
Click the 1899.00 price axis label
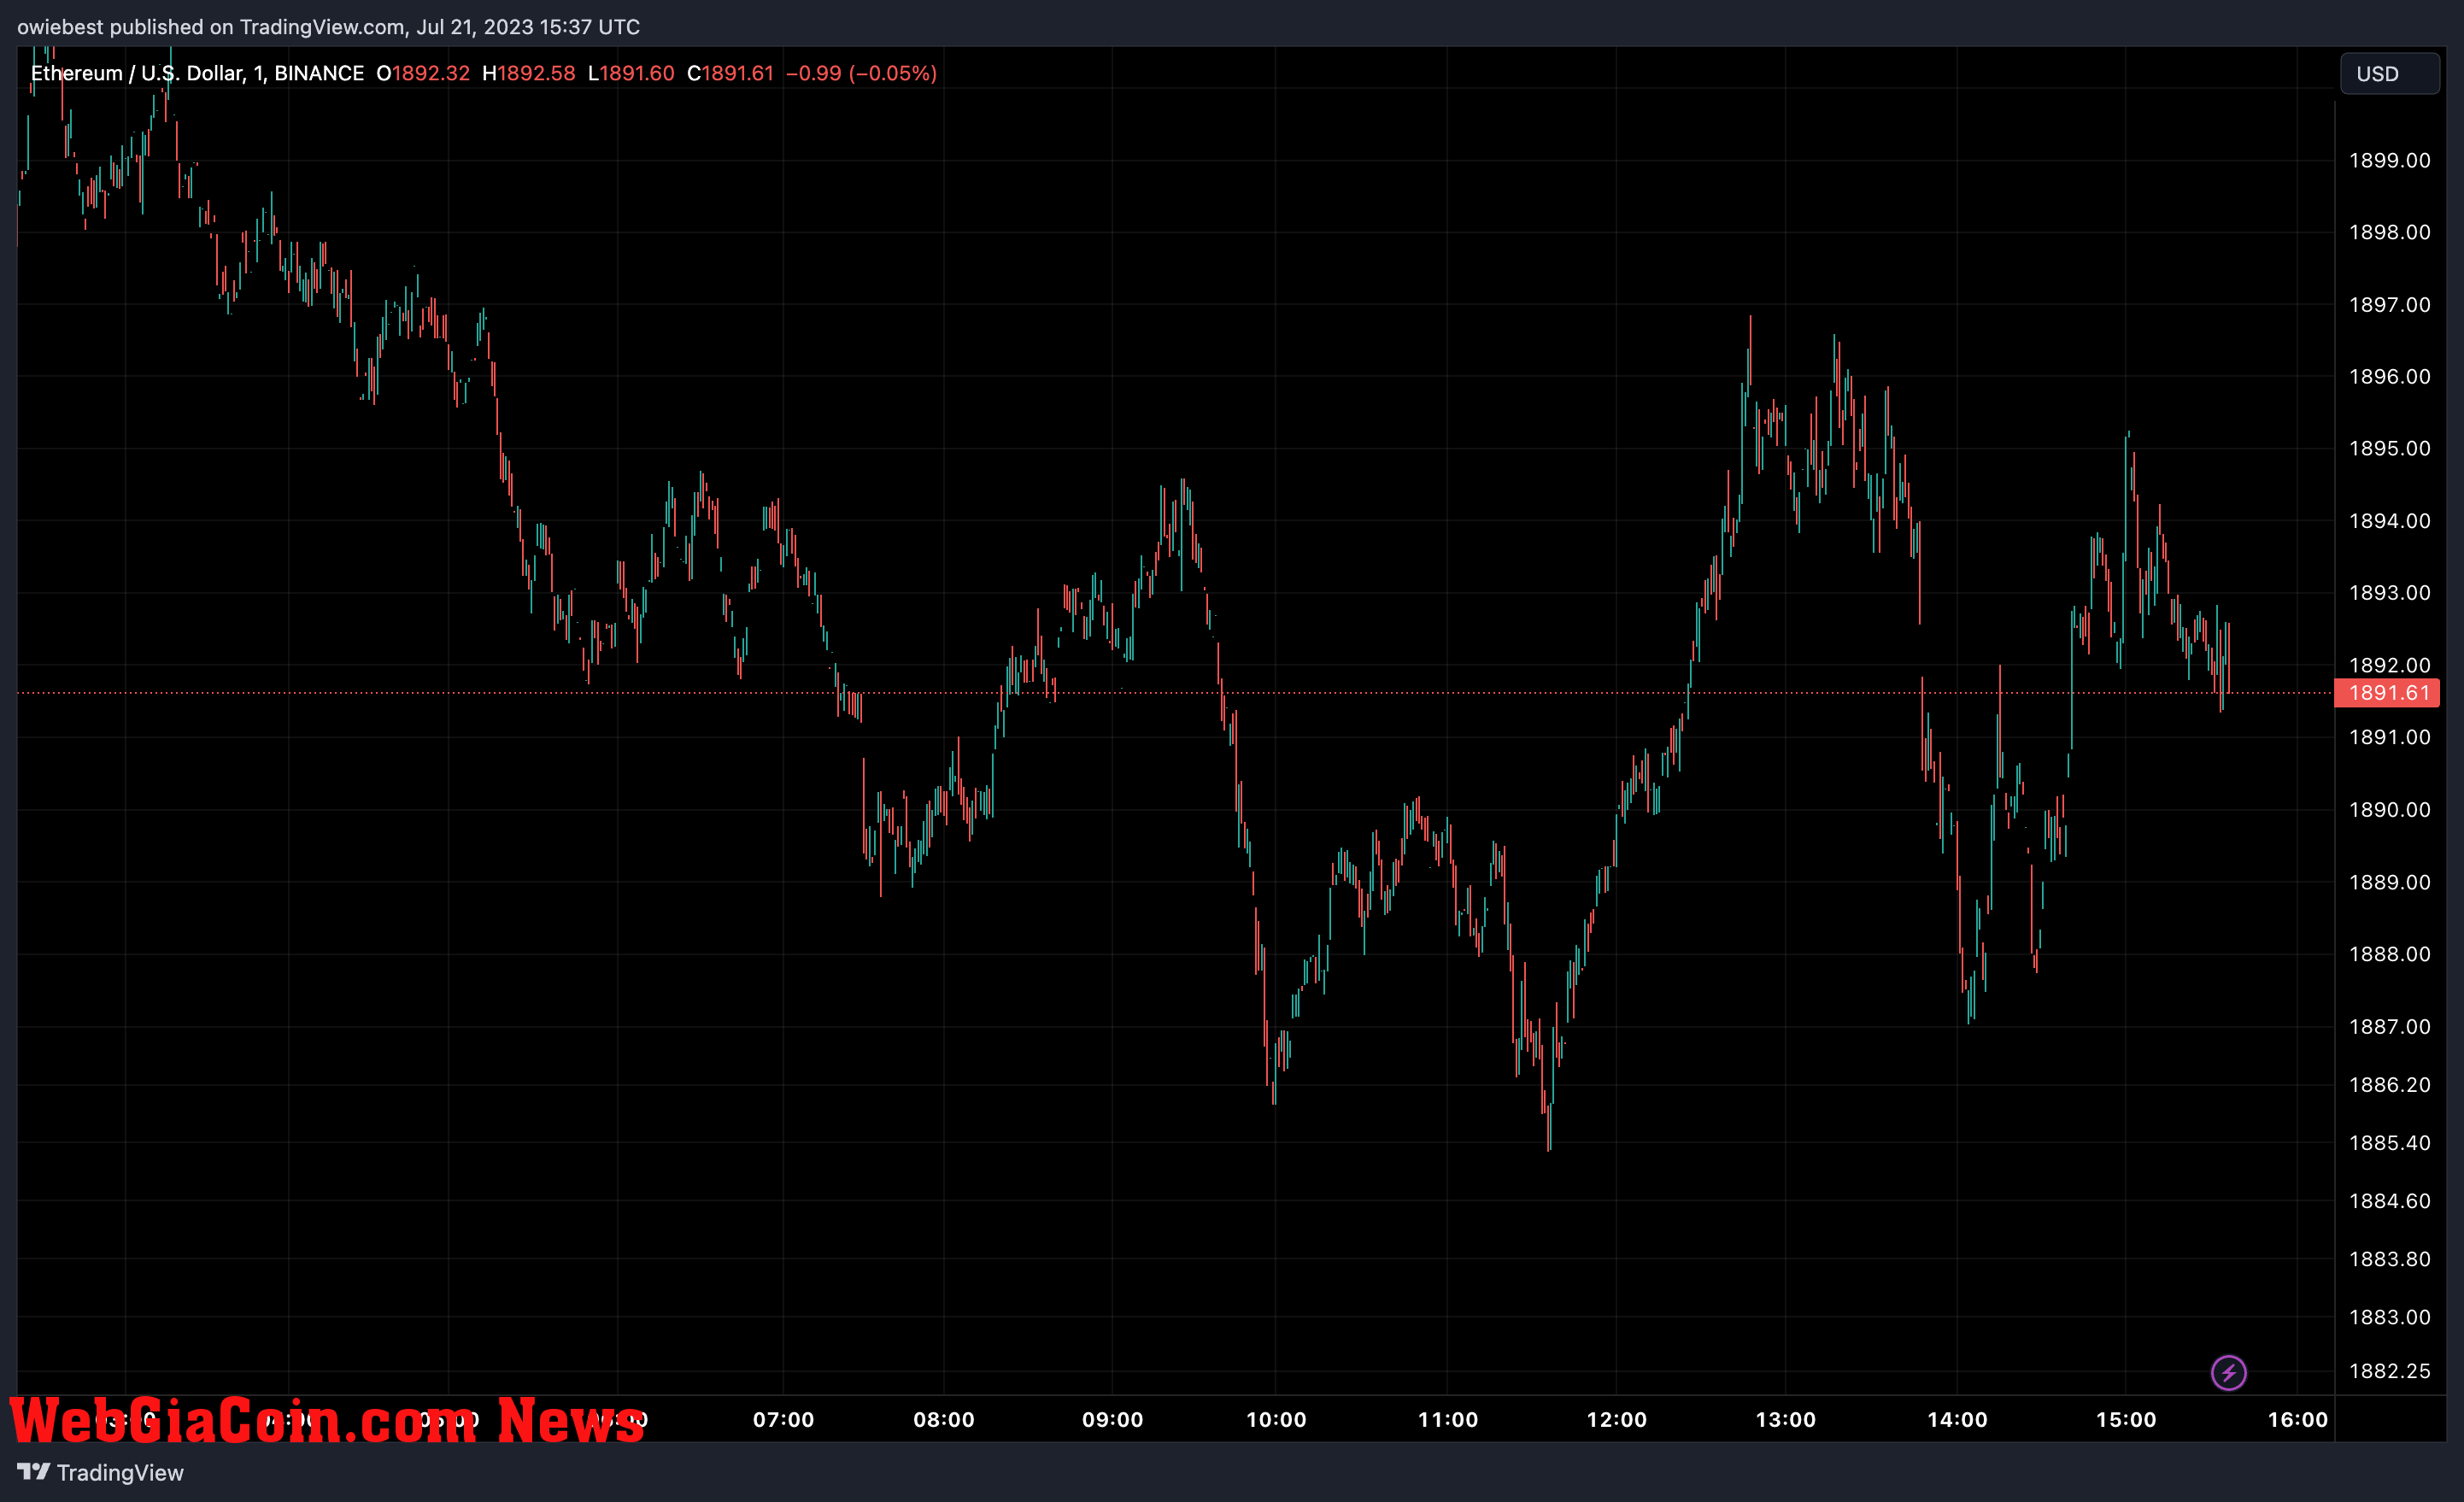tap(2389, 161)
